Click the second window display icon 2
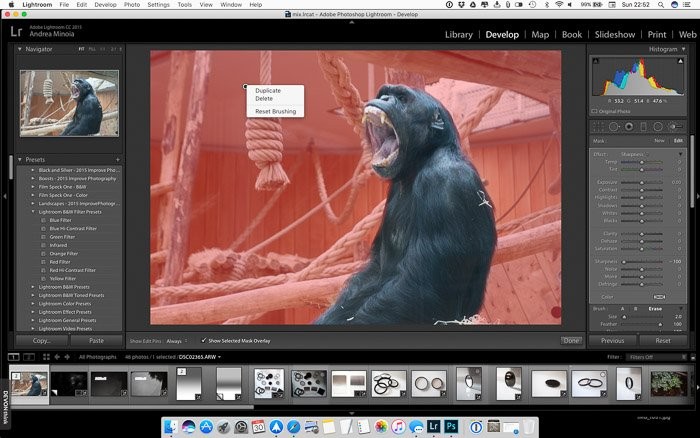The image size is (700, 438). point(29,357)
